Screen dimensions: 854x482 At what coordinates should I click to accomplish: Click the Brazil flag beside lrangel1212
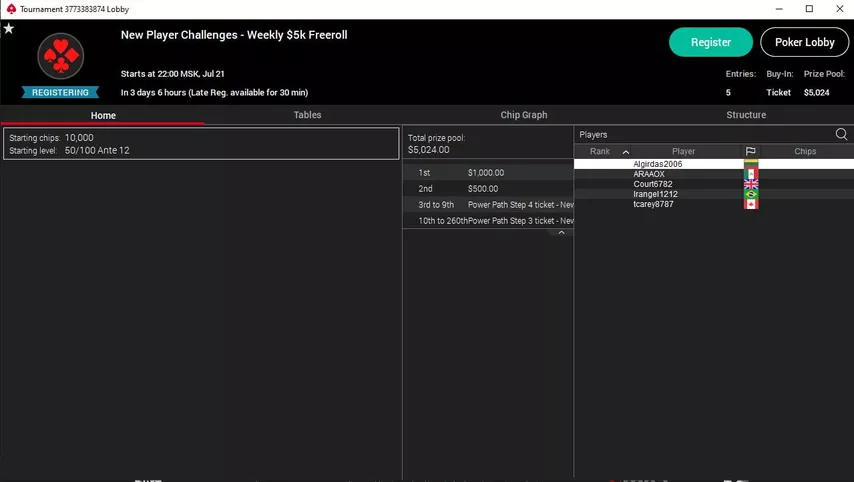[x=750, y=194]
